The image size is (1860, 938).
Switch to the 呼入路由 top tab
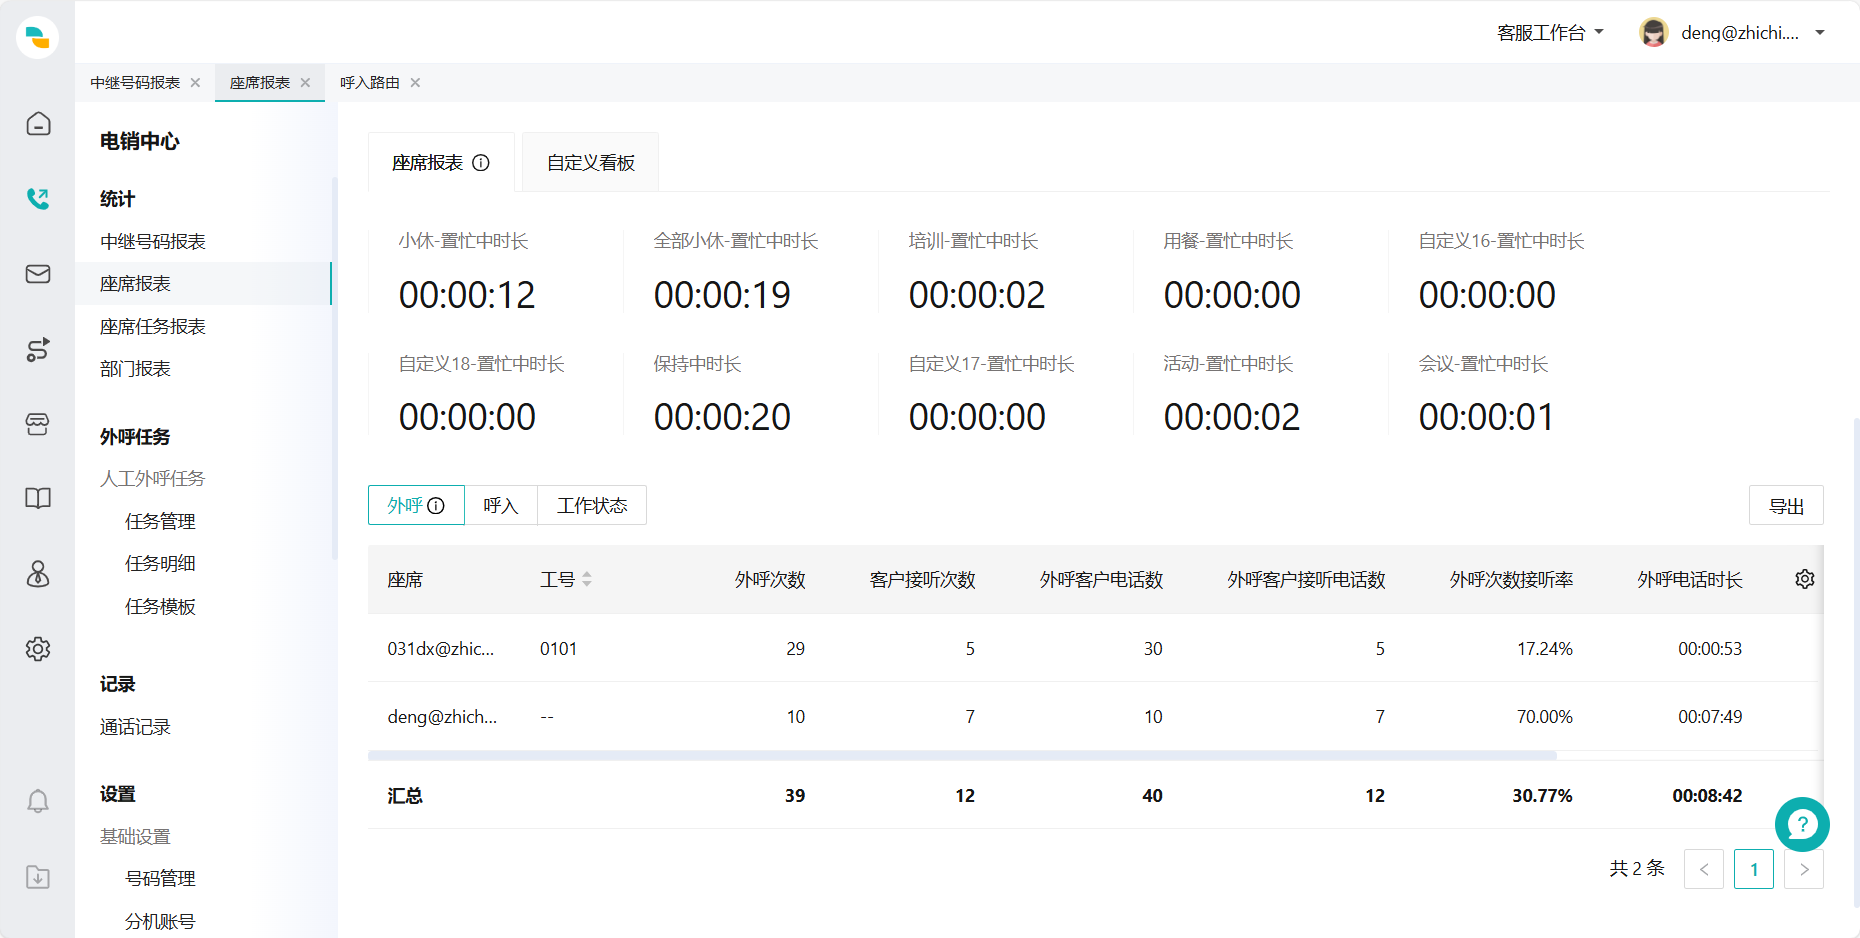[370, 83]
